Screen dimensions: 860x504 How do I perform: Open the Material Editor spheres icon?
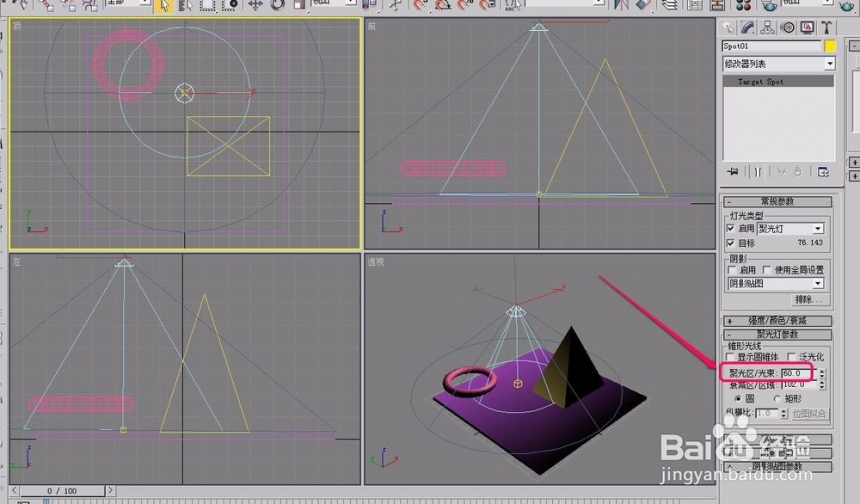tap(744, 5)
